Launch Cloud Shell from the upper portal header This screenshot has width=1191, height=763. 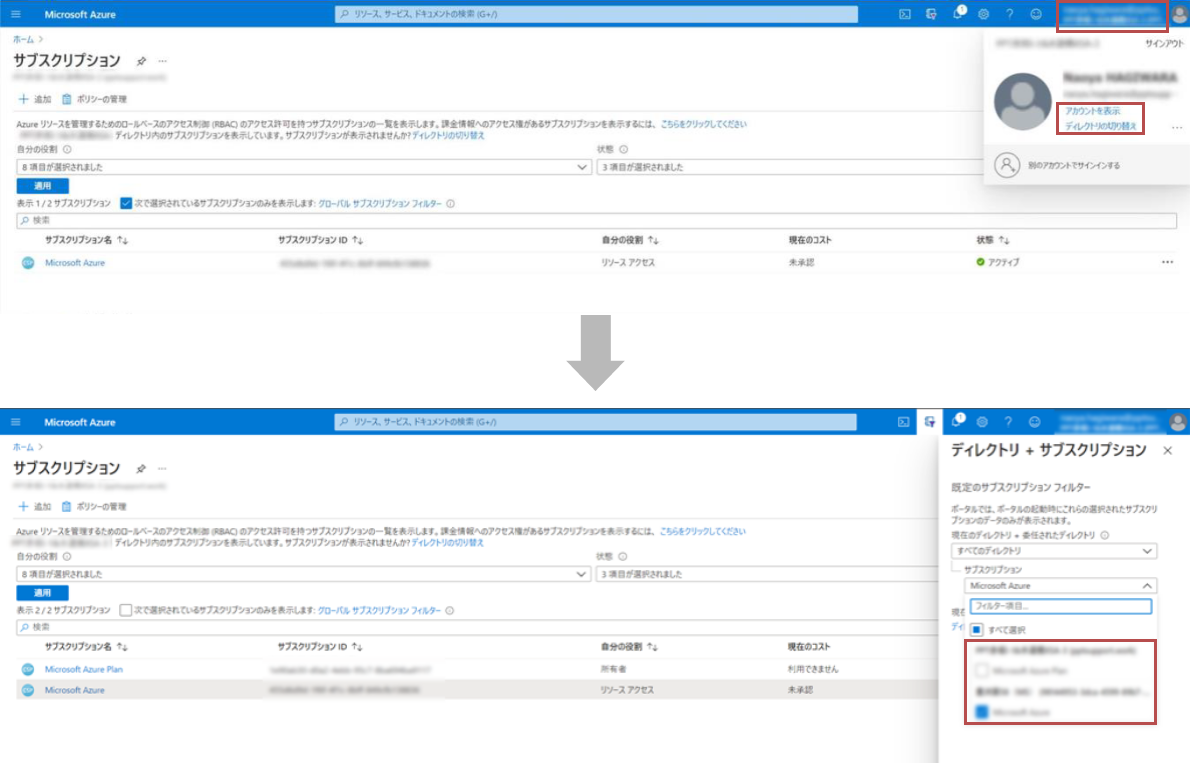coord(905,14)
